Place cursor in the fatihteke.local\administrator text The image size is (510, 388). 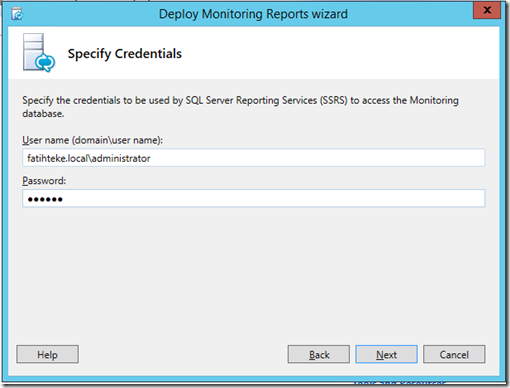pos(89,158)
